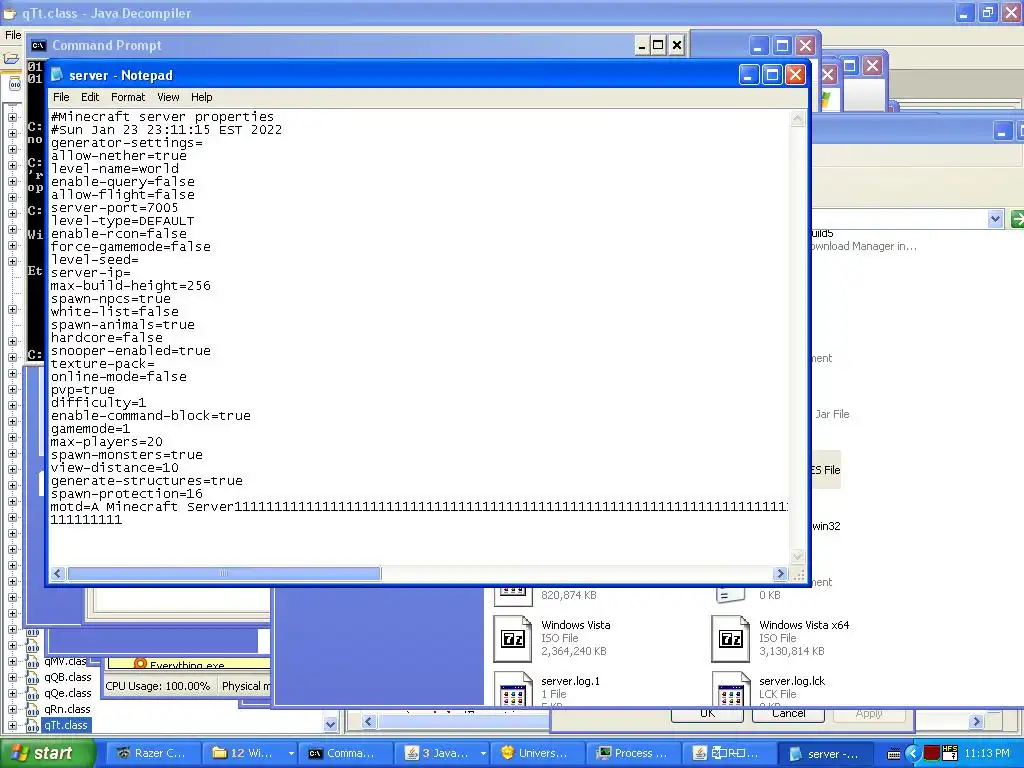The image size is (1024, 768).
Task: Select the Windows Vista ISO 7z file icon
Action: (x=513, y=639)
